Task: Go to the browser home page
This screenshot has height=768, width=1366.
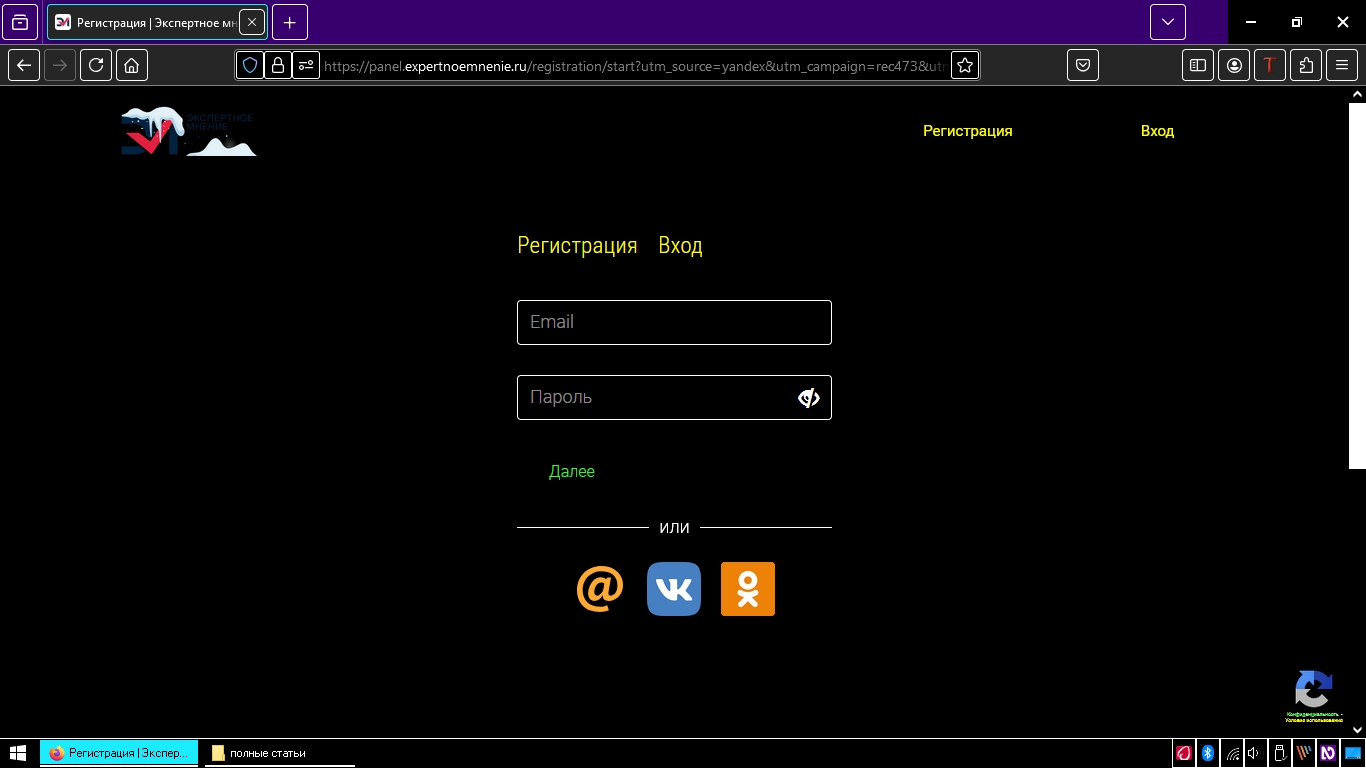Action: tap(132, 65)
